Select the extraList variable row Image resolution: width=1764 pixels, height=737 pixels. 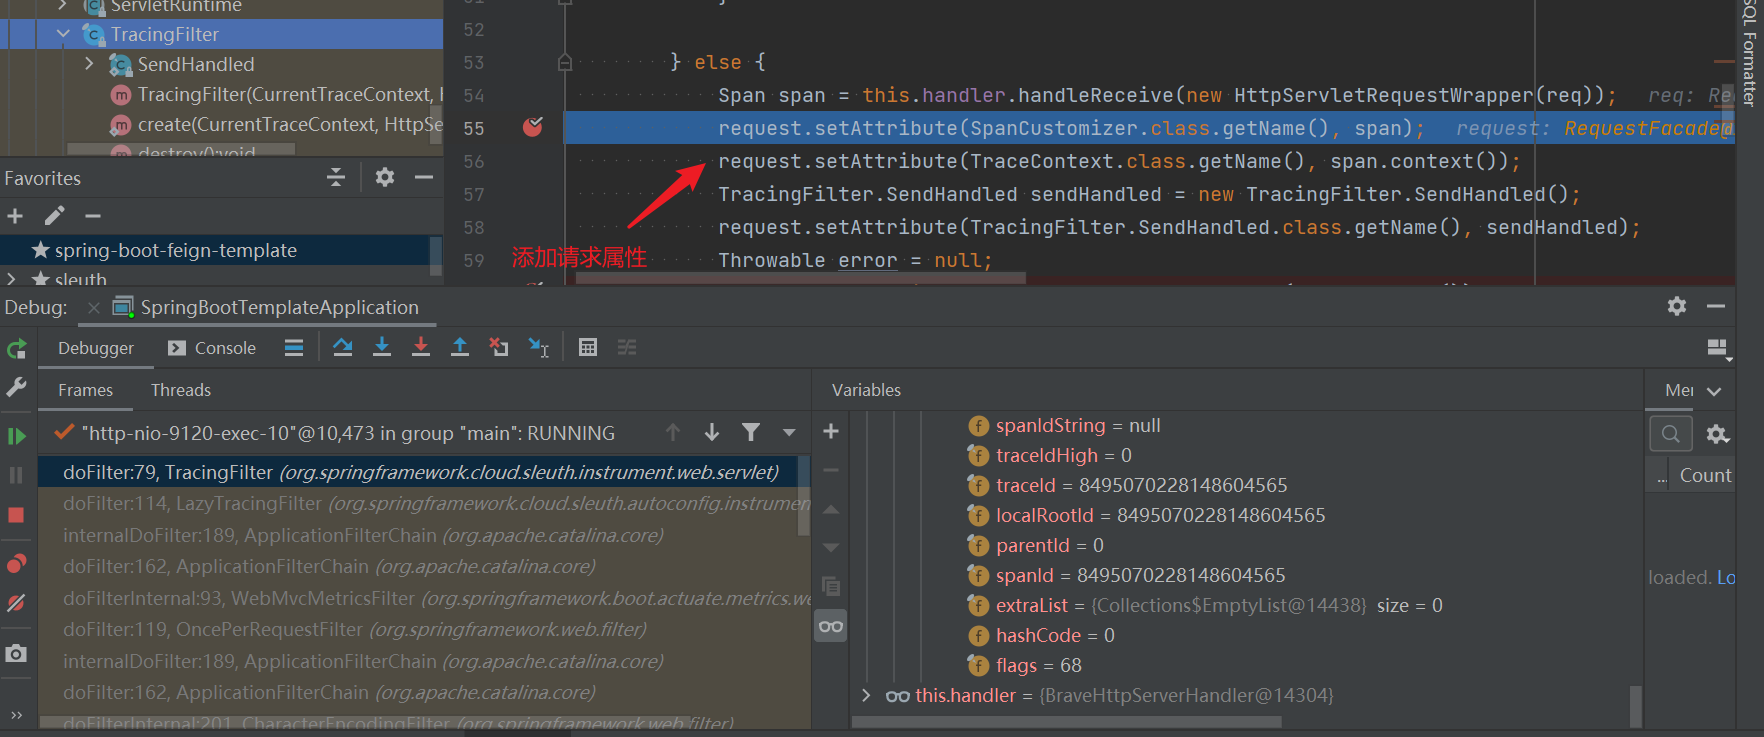click(x=1205, y=605)
